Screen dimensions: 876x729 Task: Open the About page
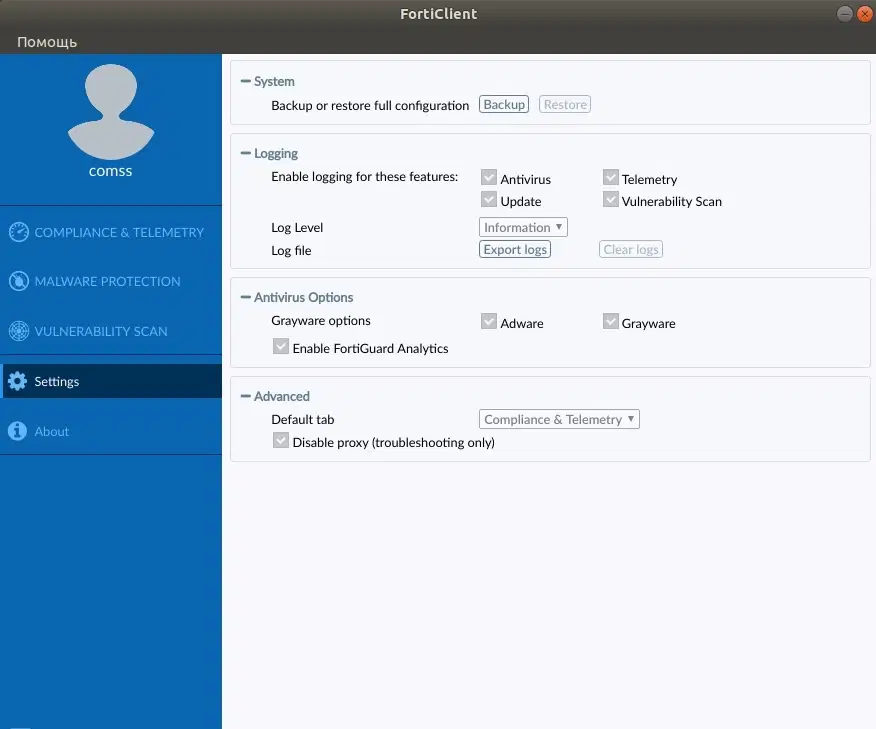[111, 431]
